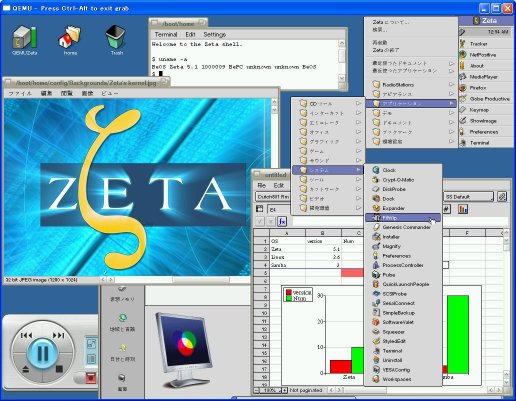Open the home folder desktop icon

[70, 40]
